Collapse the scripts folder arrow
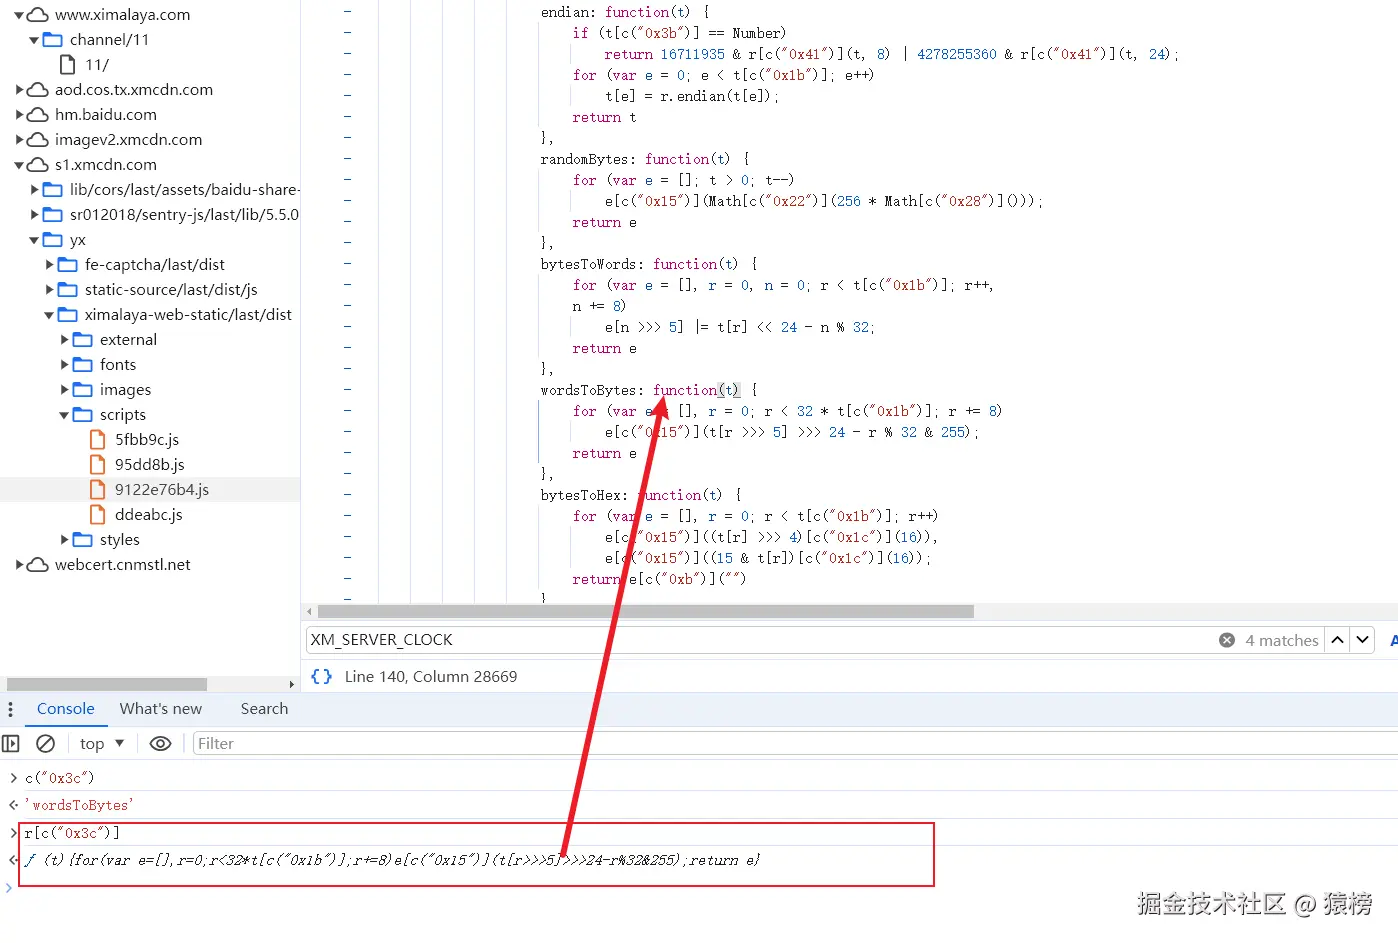The image size is (1398, 943). coord(64,415)
